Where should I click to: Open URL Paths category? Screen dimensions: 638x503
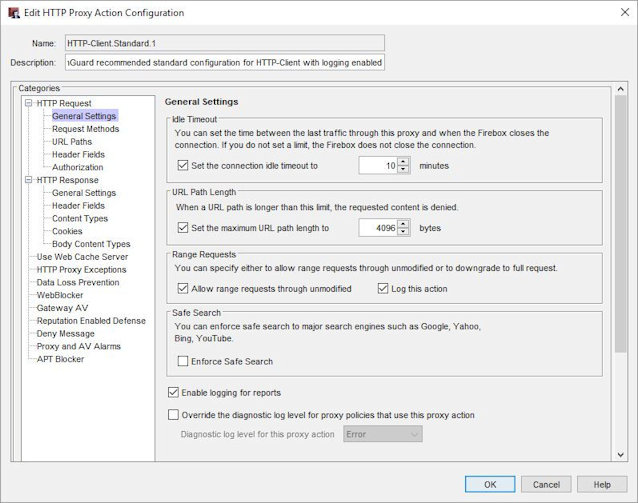click(72, 142)
